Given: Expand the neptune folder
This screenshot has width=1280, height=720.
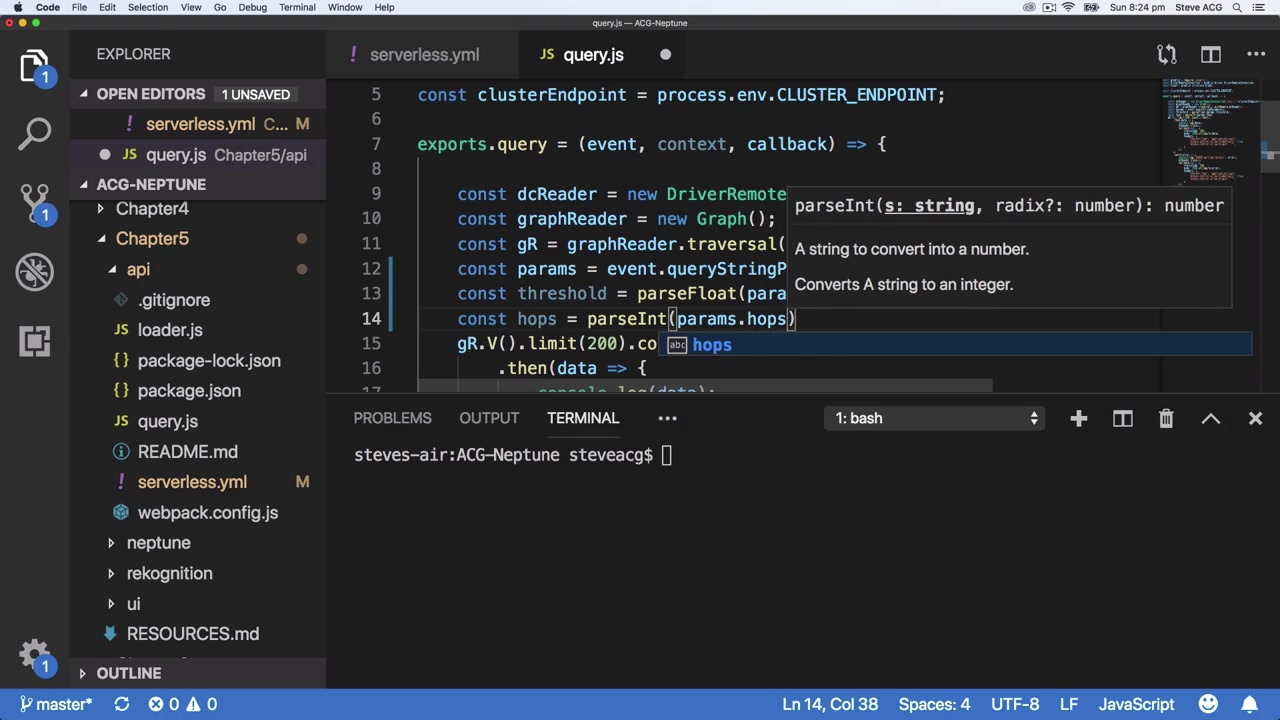Looking at the screenshot, I should pyautogui.click(x=158, y=543).
